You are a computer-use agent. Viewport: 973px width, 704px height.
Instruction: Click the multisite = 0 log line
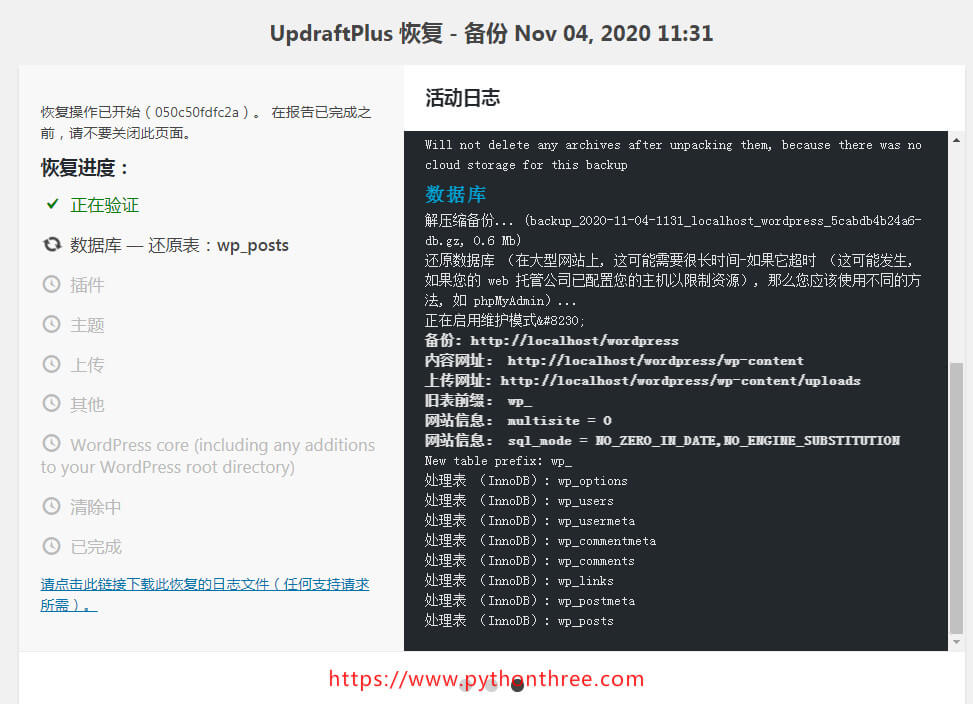(x=518, y=421)
